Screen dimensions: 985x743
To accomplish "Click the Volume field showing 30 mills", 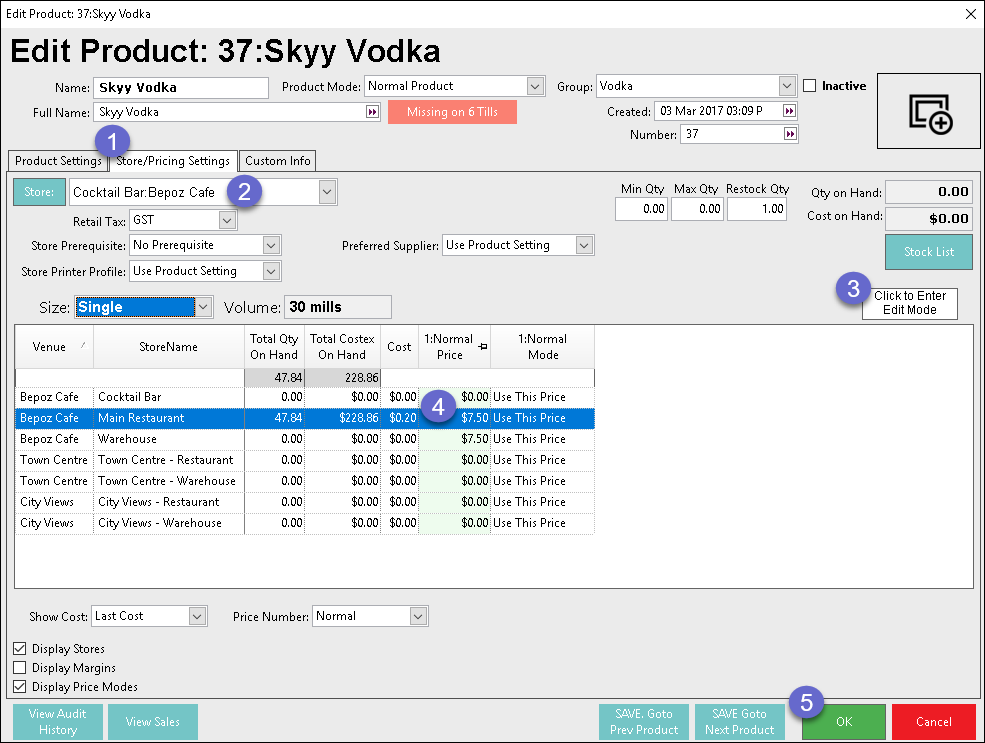I will [338, 307].
